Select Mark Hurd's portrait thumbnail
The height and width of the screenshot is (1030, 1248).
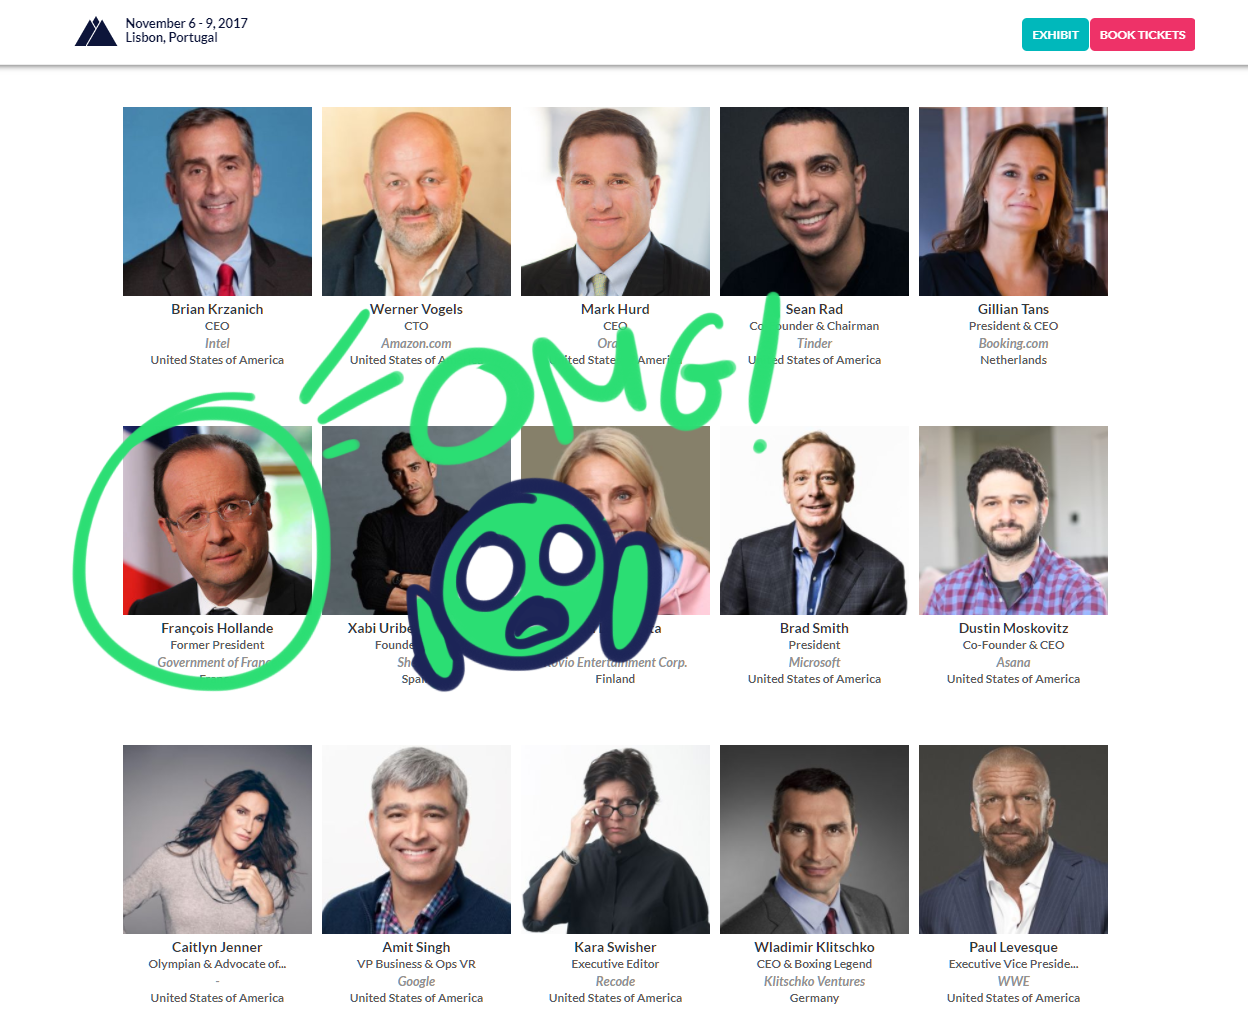615,201
